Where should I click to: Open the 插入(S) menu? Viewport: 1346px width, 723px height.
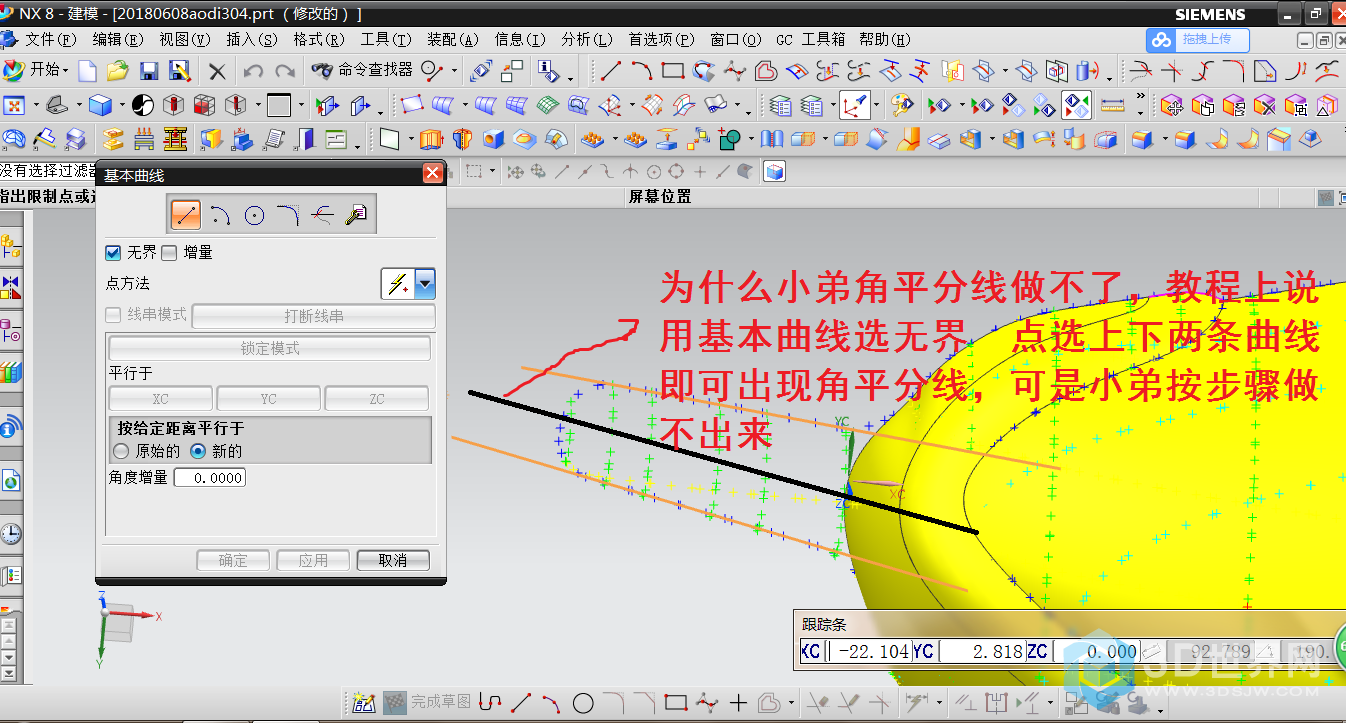[252, 39]
